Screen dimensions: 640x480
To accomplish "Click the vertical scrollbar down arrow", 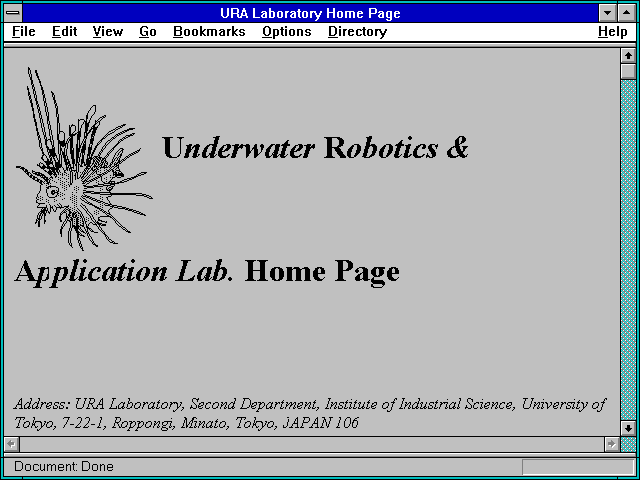I will pyautogui.click(x=628, y=428).
